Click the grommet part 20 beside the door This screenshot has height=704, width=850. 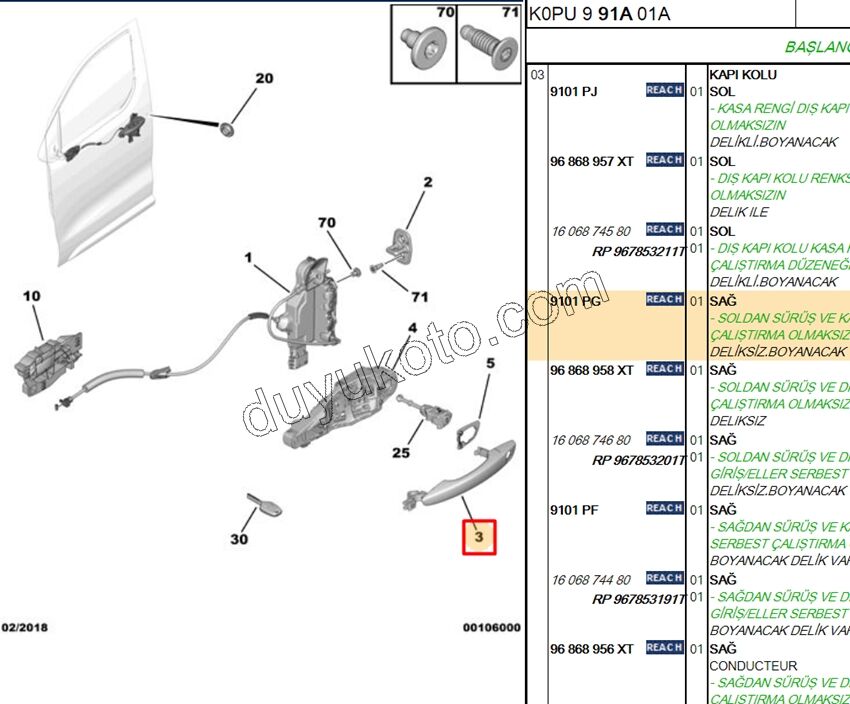point(228,127)
